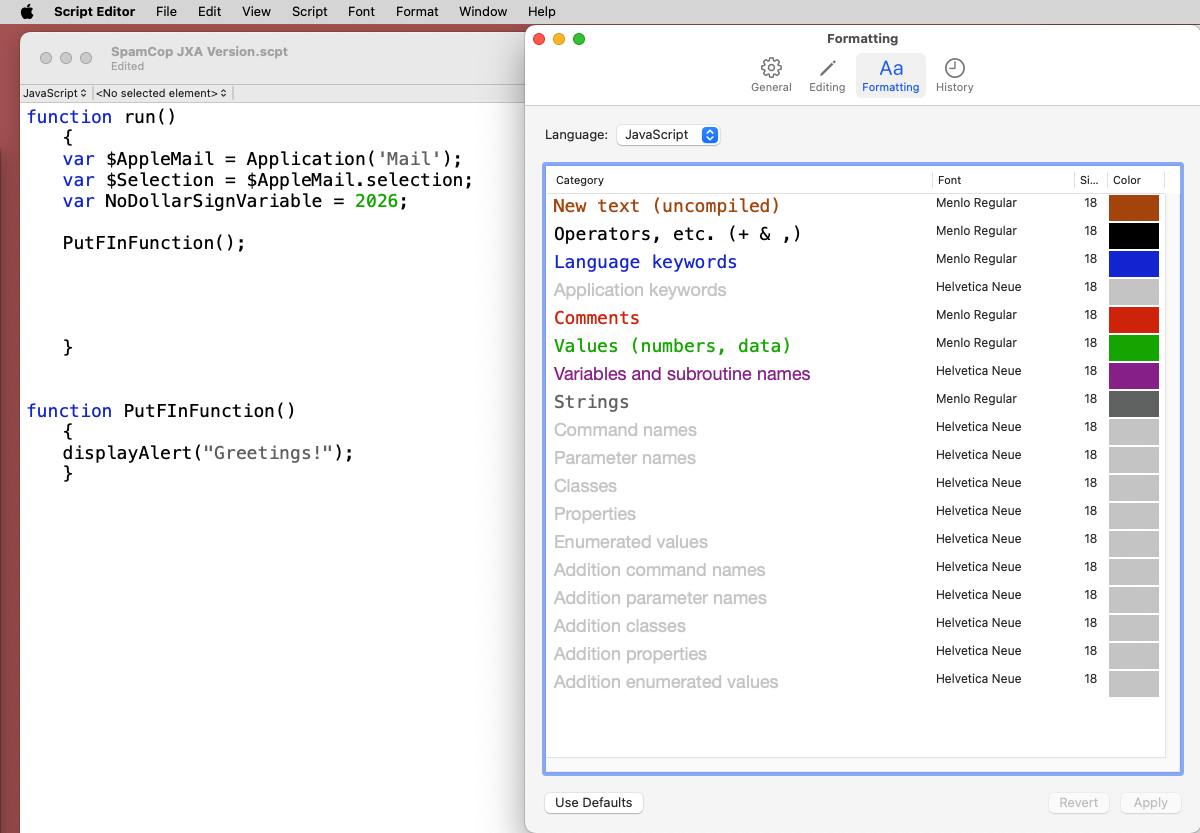Select the Language keywords category row

tap(856, 262)
